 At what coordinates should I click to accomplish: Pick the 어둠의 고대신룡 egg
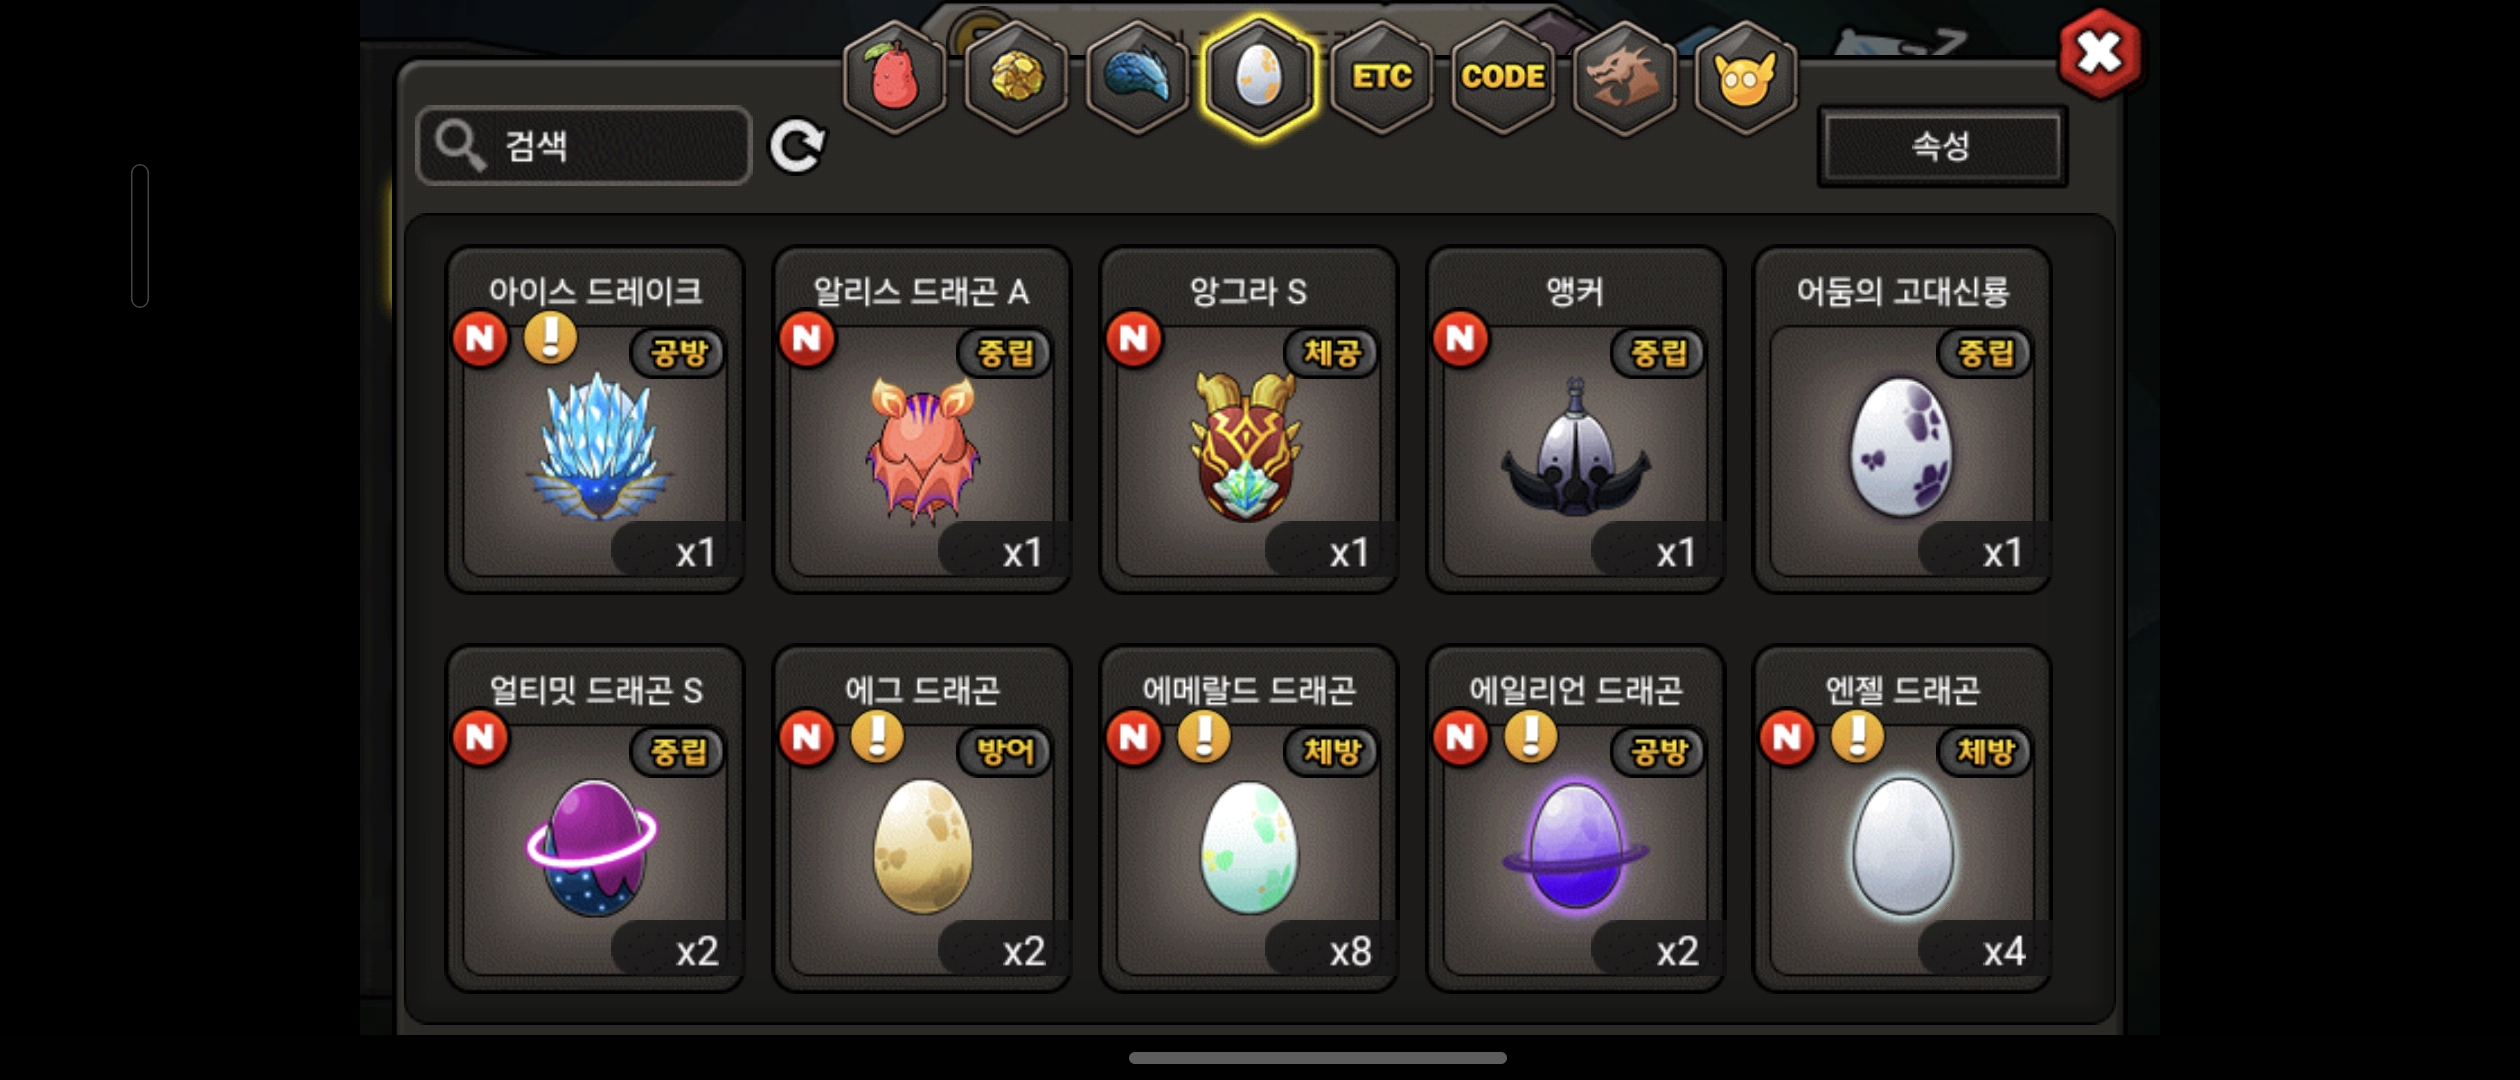pyautogui.click(x=1902, y=420)
